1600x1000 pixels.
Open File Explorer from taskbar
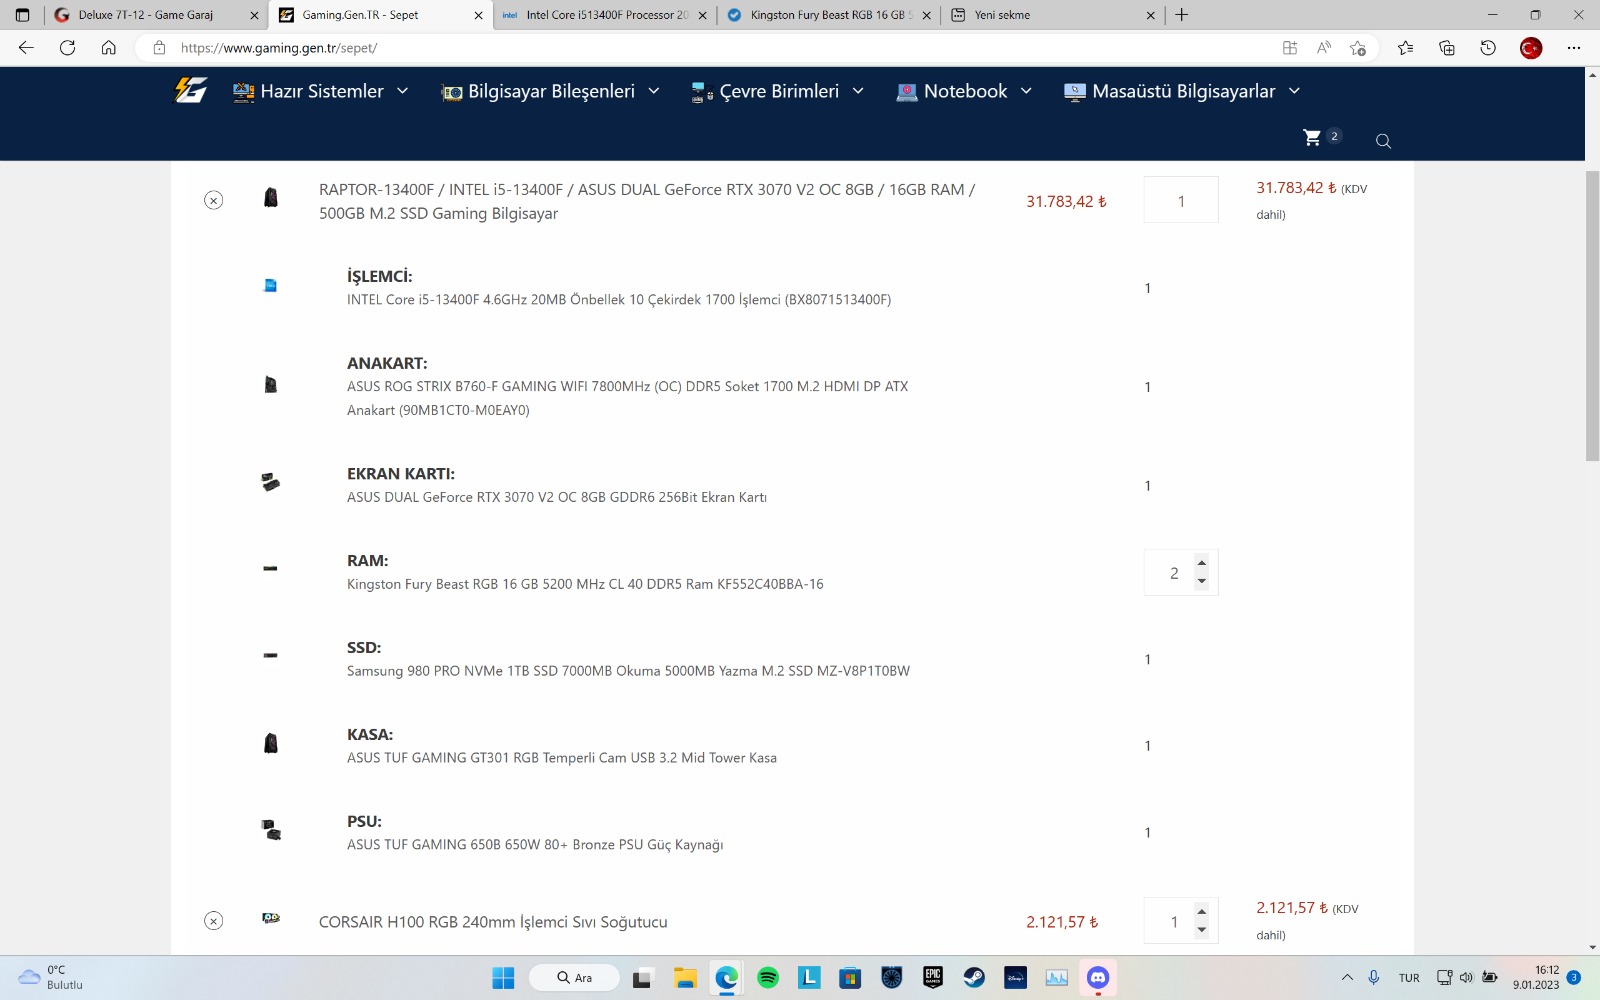pyautogui.click(x=685, y=977)
